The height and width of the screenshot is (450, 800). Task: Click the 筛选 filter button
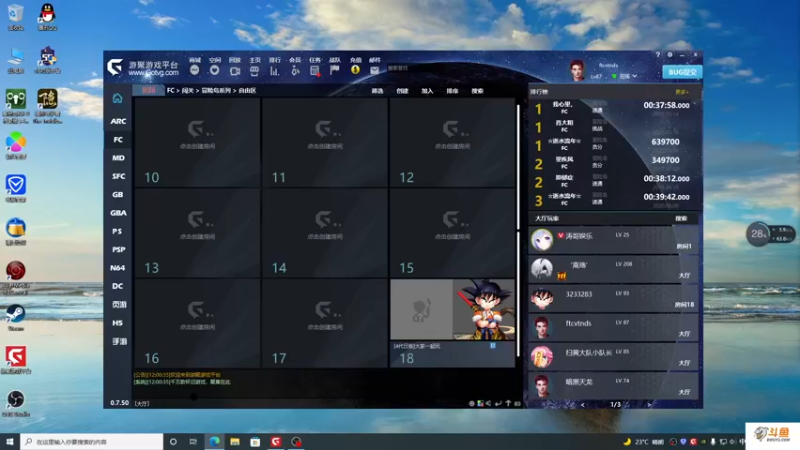(377, 91)
